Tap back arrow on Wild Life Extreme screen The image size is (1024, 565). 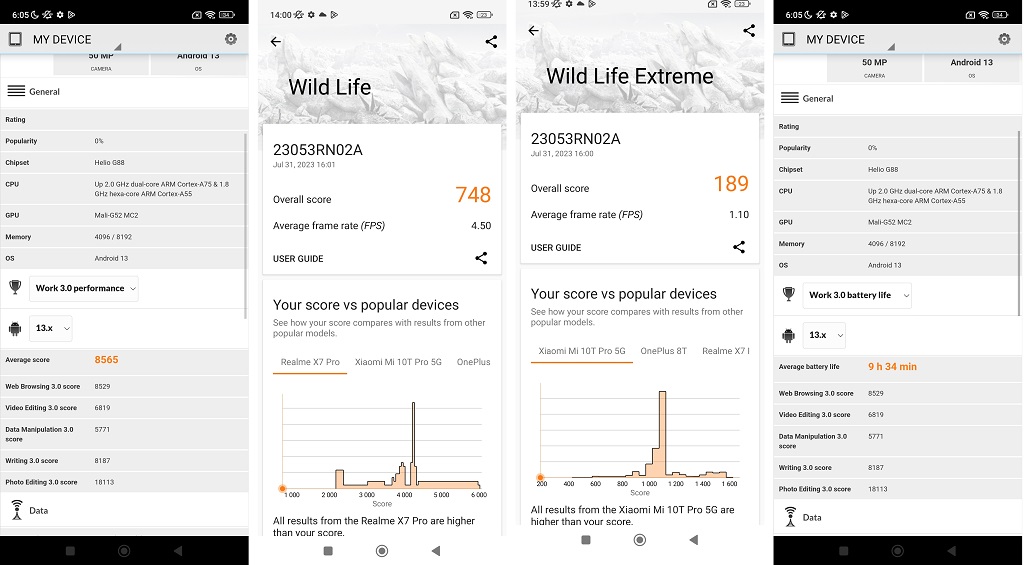click(x=533, y=31)
